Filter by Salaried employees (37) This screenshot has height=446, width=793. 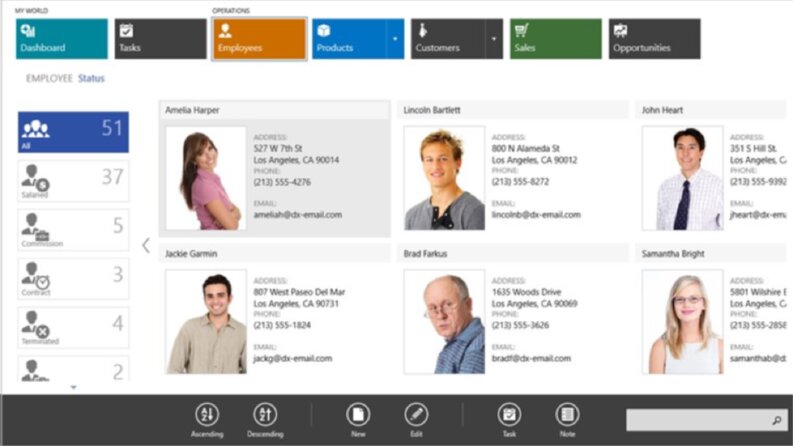point(73,181)
